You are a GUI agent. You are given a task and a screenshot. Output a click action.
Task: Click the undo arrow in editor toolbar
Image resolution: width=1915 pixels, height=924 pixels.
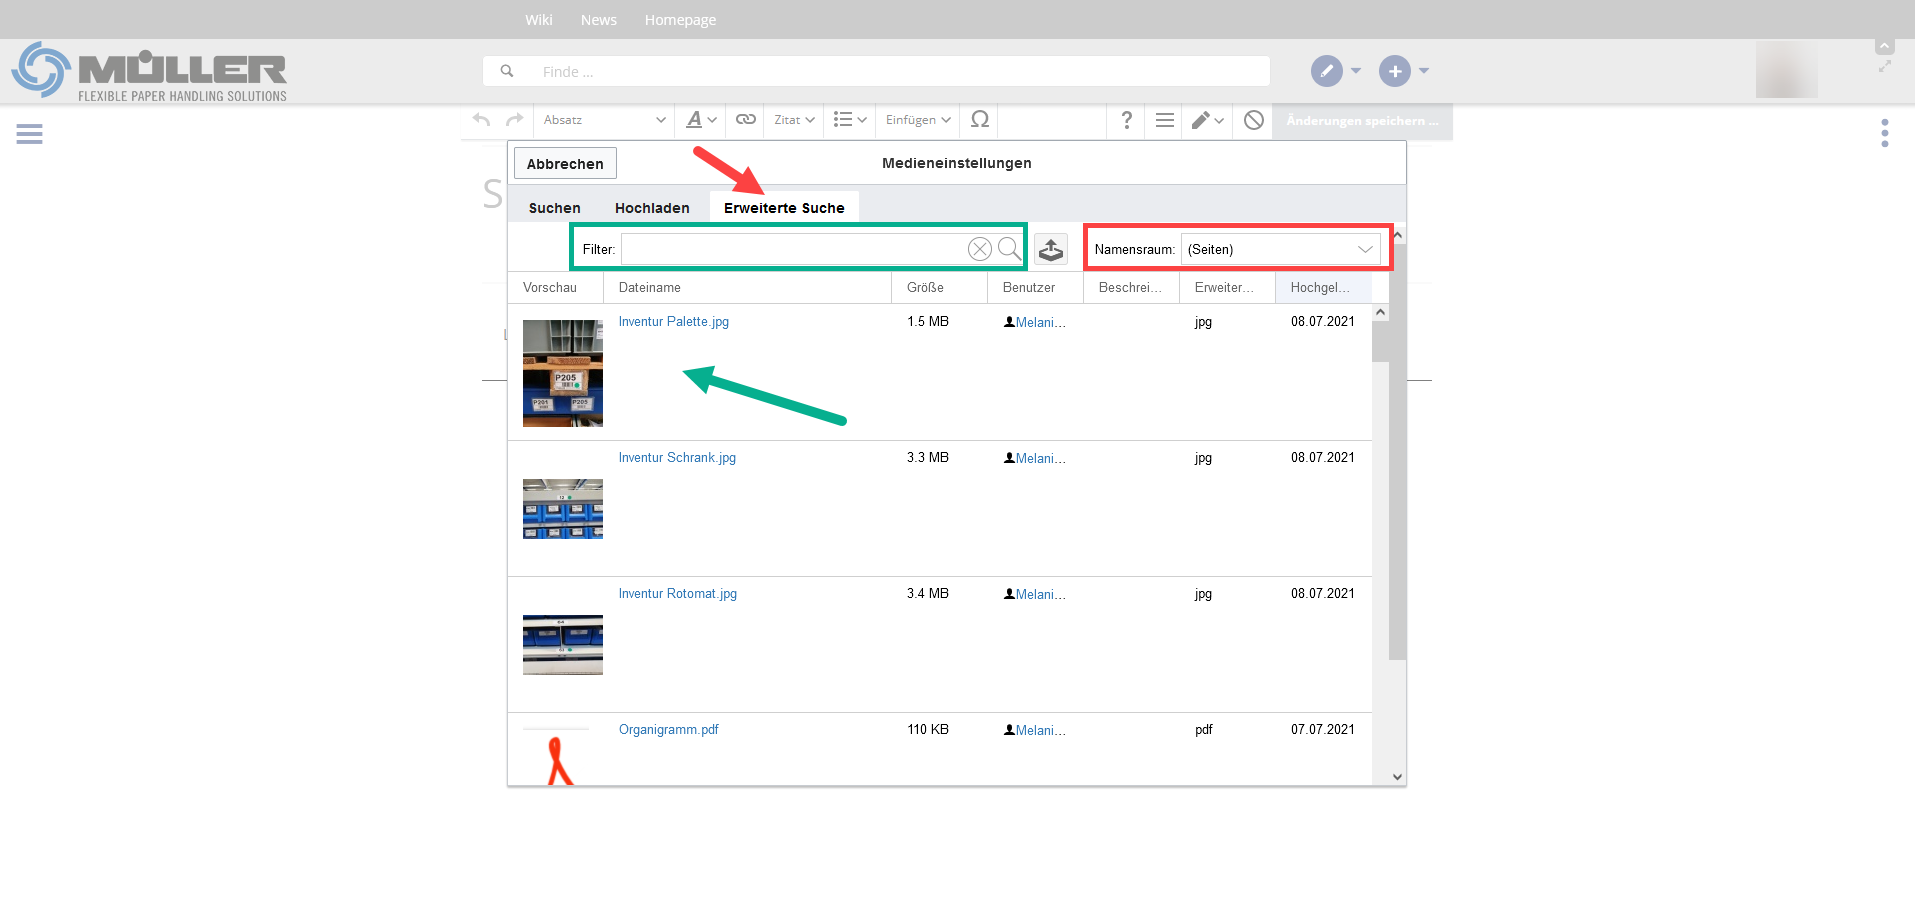(x=481, y=120)
